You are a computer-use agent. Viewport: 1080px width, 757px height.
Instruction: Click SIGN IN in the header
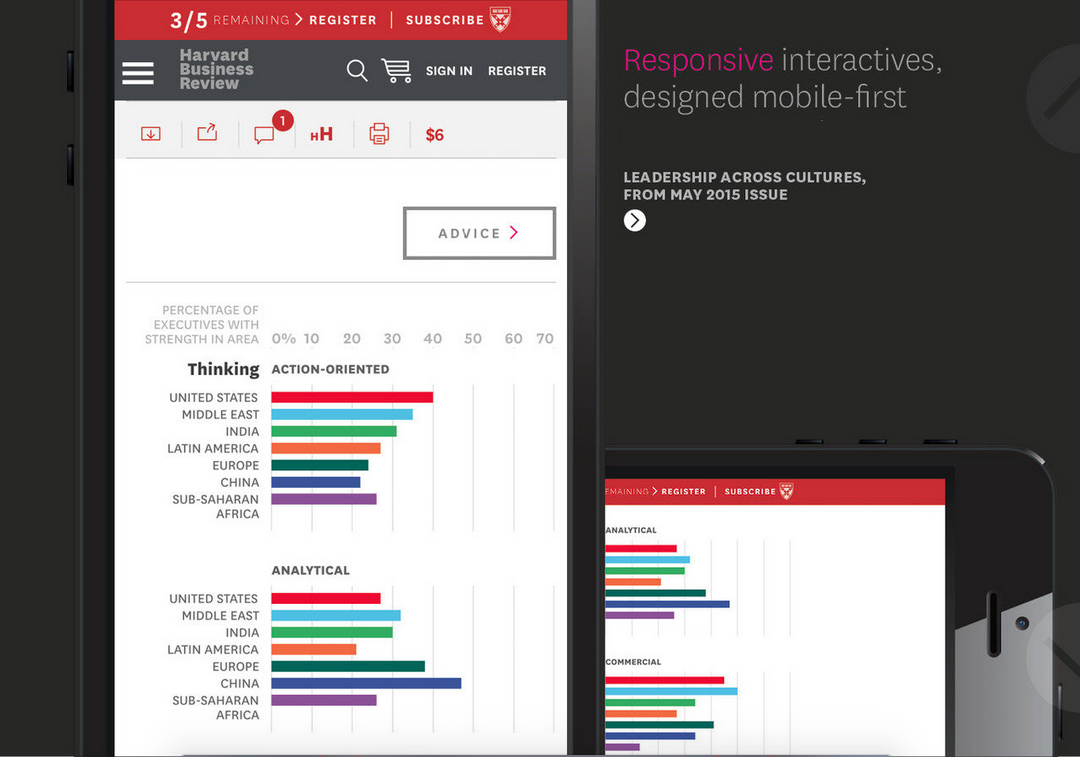point(449,71)
